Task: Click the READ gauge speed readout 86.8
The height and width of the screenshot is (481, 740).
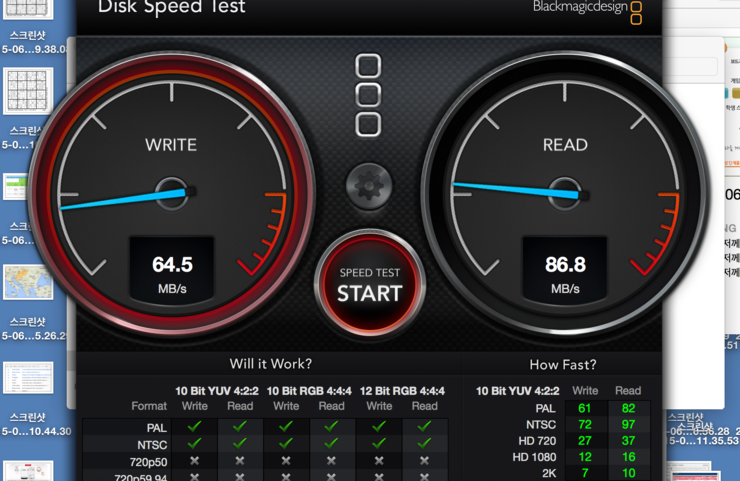Action: 565,265
